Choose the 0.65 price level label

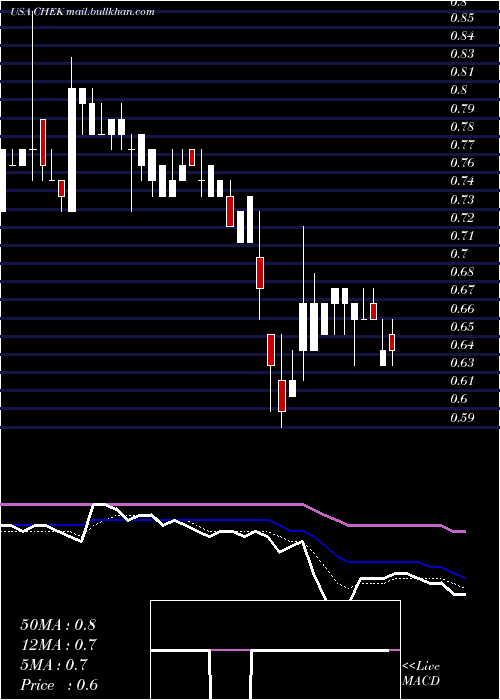pos(461,327)
